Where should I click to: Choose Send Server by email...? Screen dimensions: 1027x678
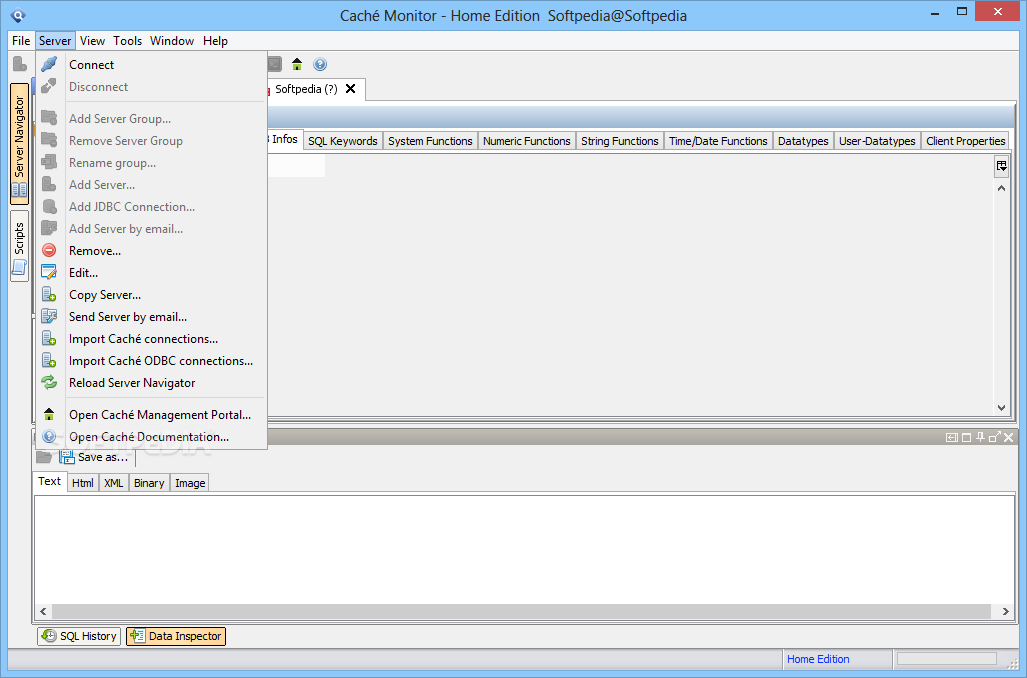[152, 317]
